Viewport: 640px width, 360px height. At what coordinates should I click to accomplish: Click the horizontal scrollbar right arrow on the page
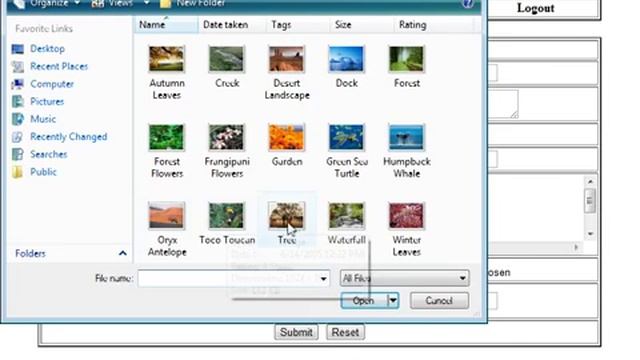[576, 247]
